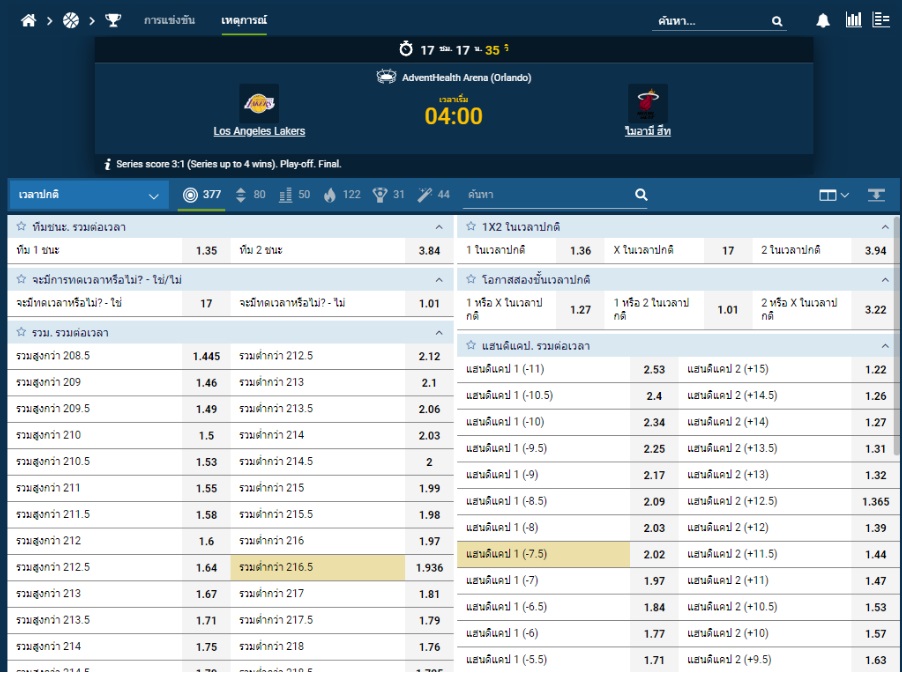Open notifications bell icon
Screen dimensions: 902x673
(x=823, y=21)
